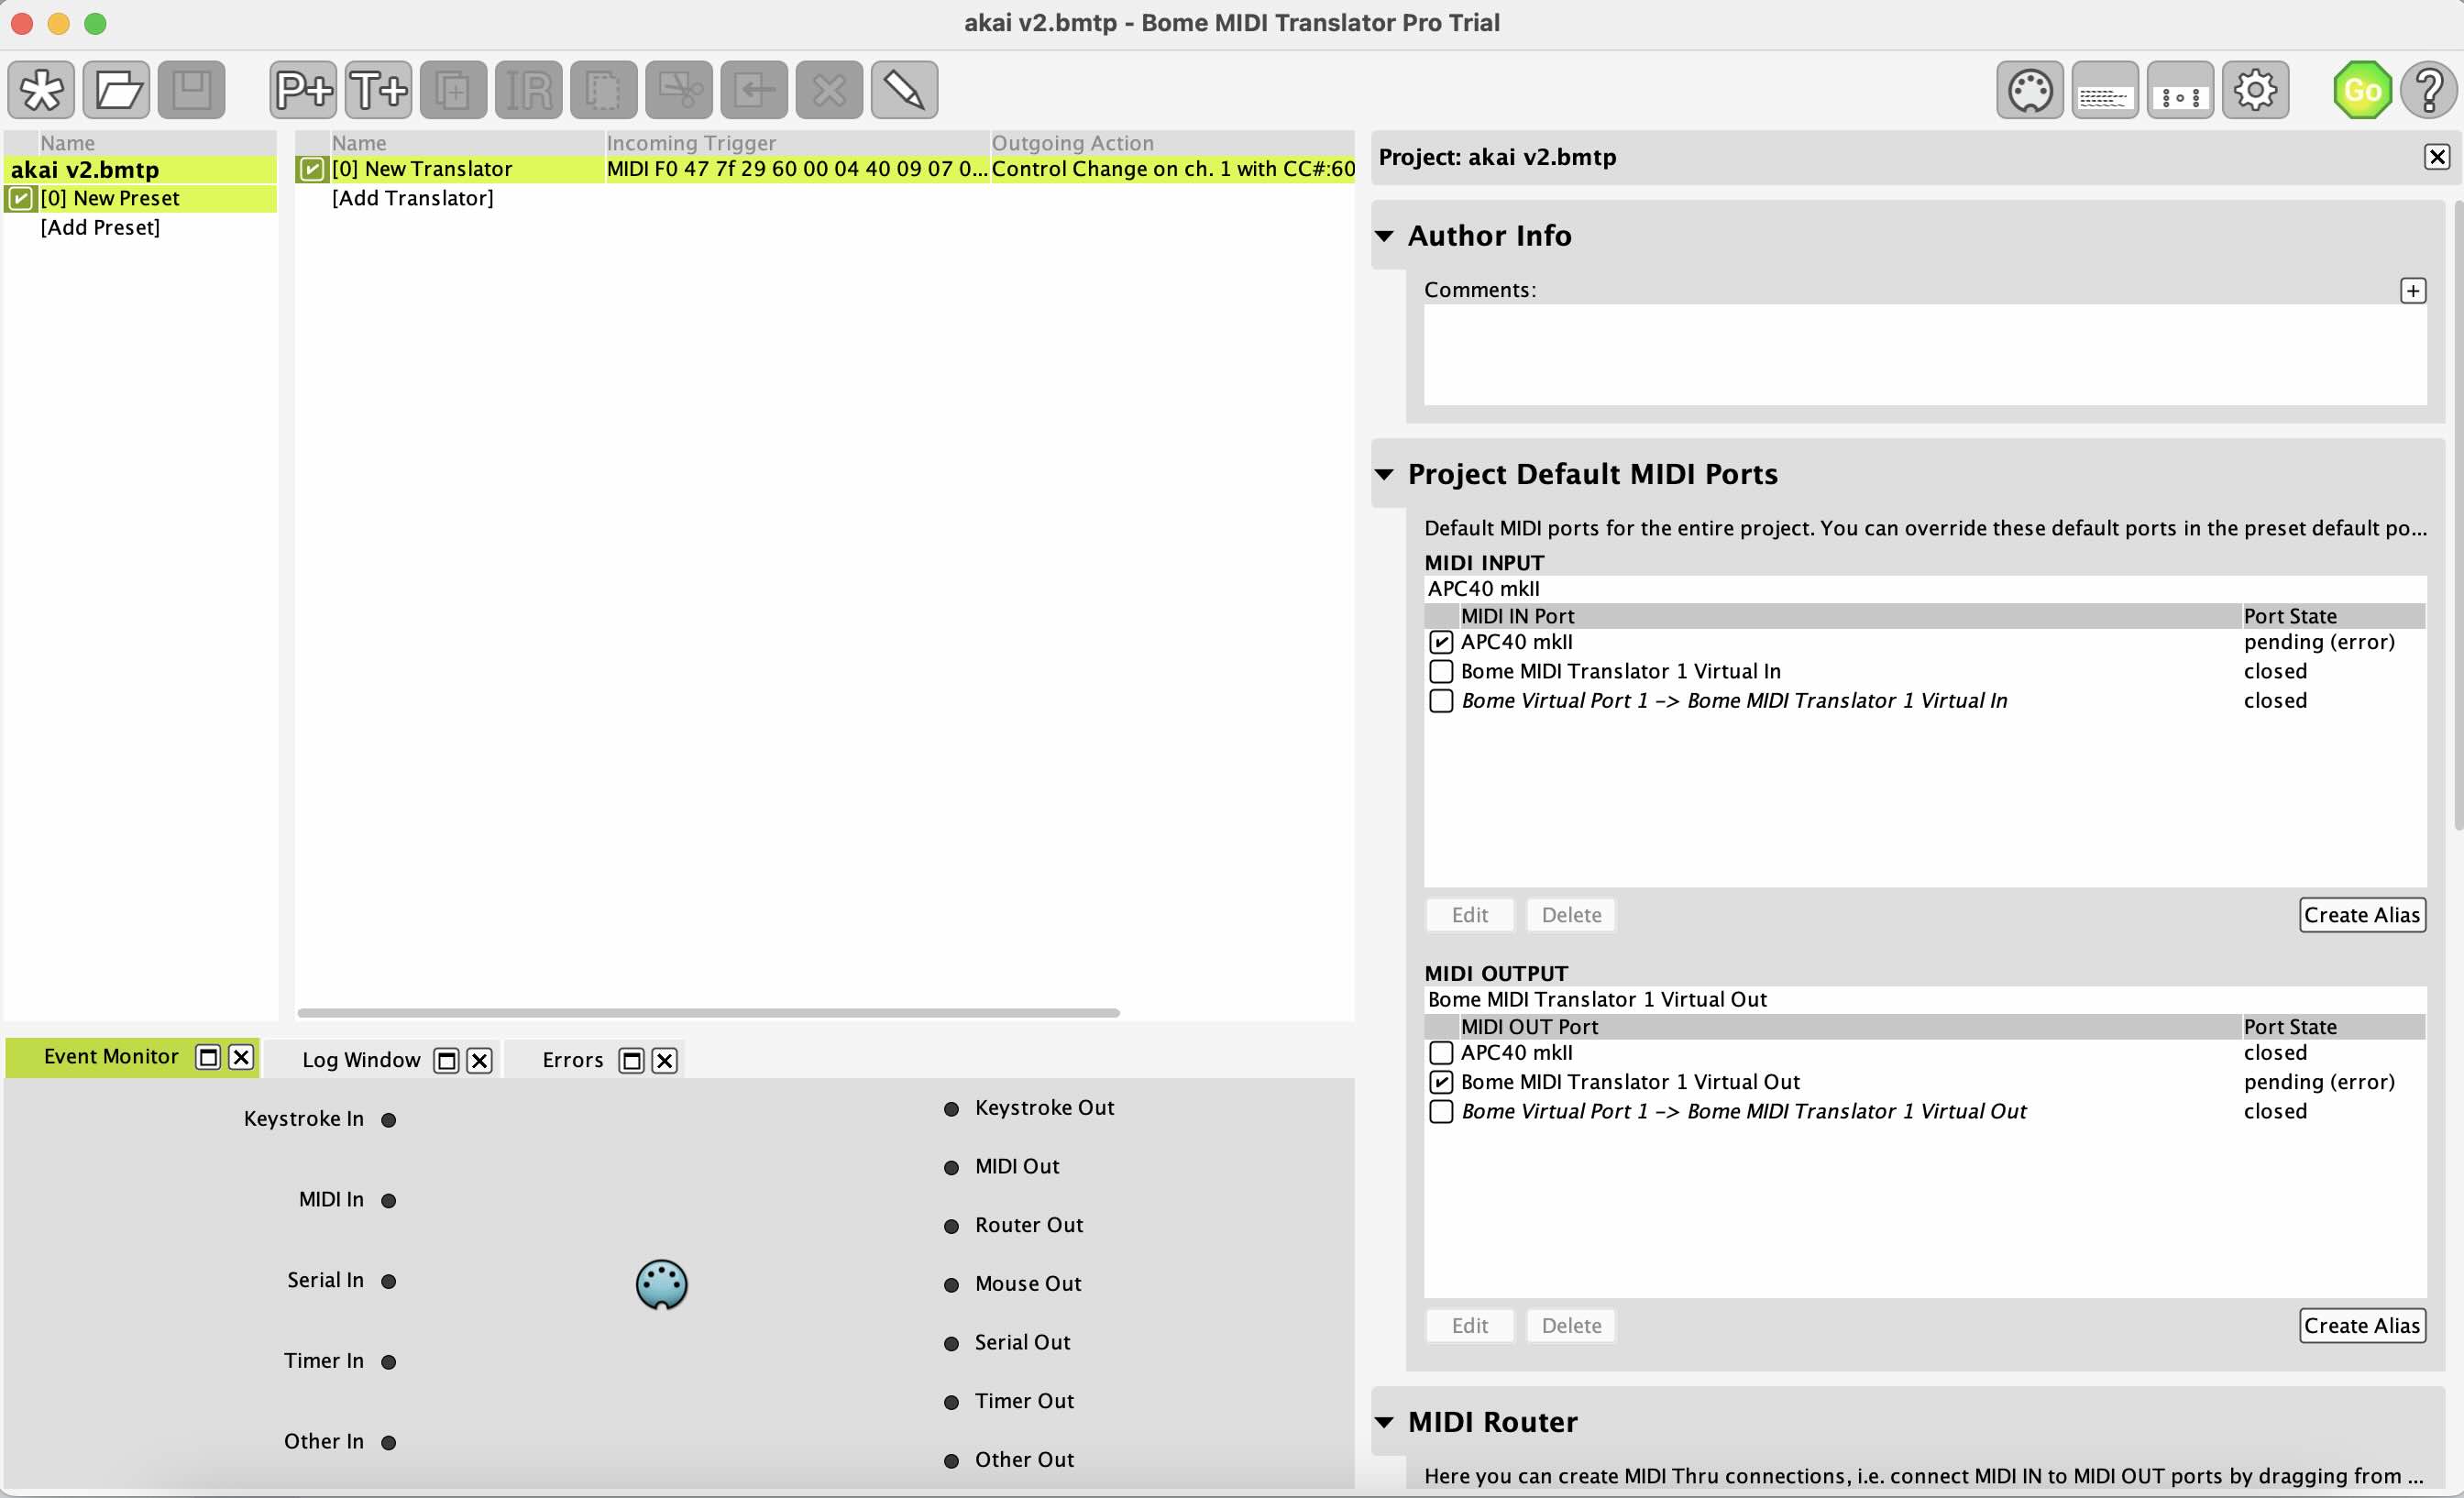Click the MIDI connector icon in Event Monitor
2464x1498 pixels.
coord(661,1284)
